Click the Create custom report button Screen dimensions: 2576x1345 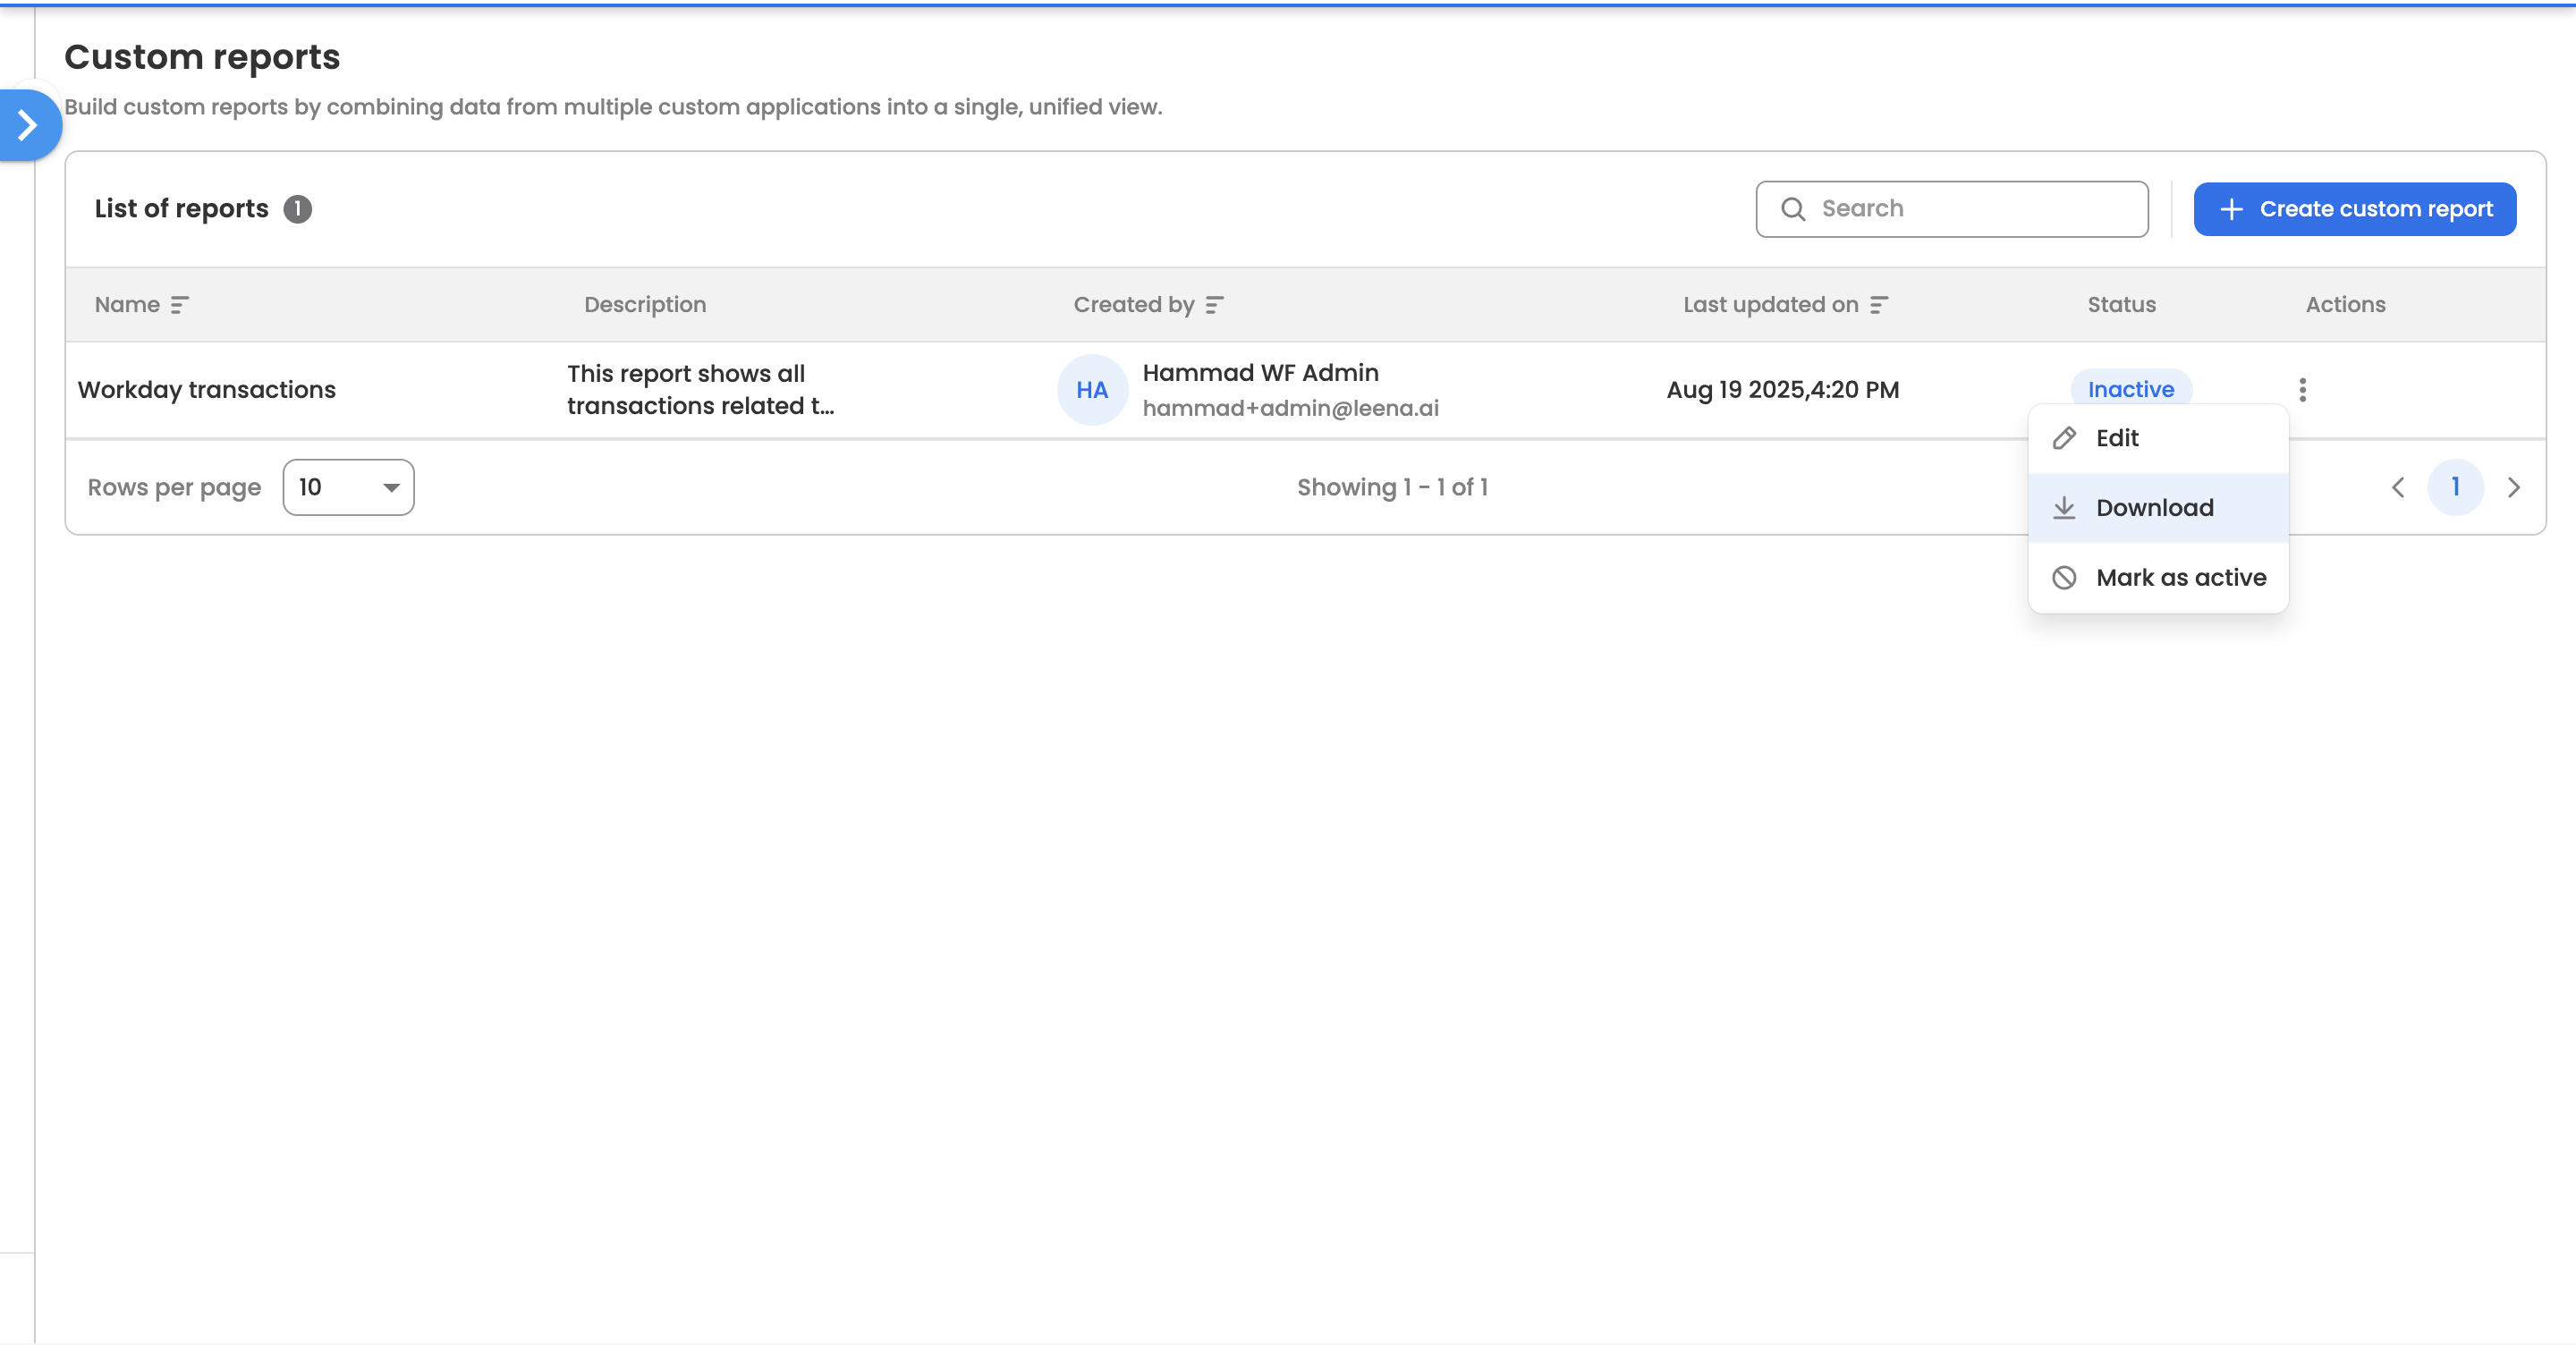pos(2354,209)
